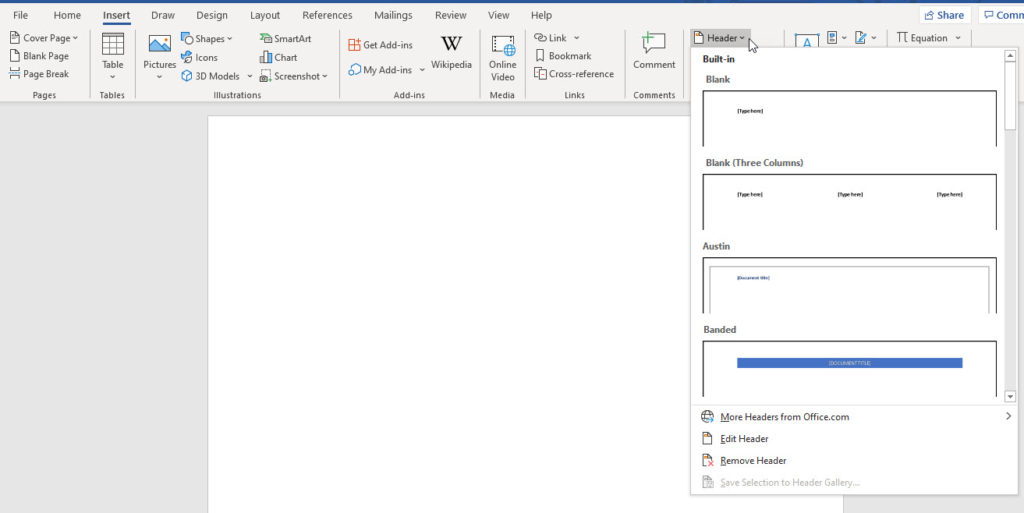Click the 3D Models button
This screenshot has height=513, width=1024.
tap(210, 76)
